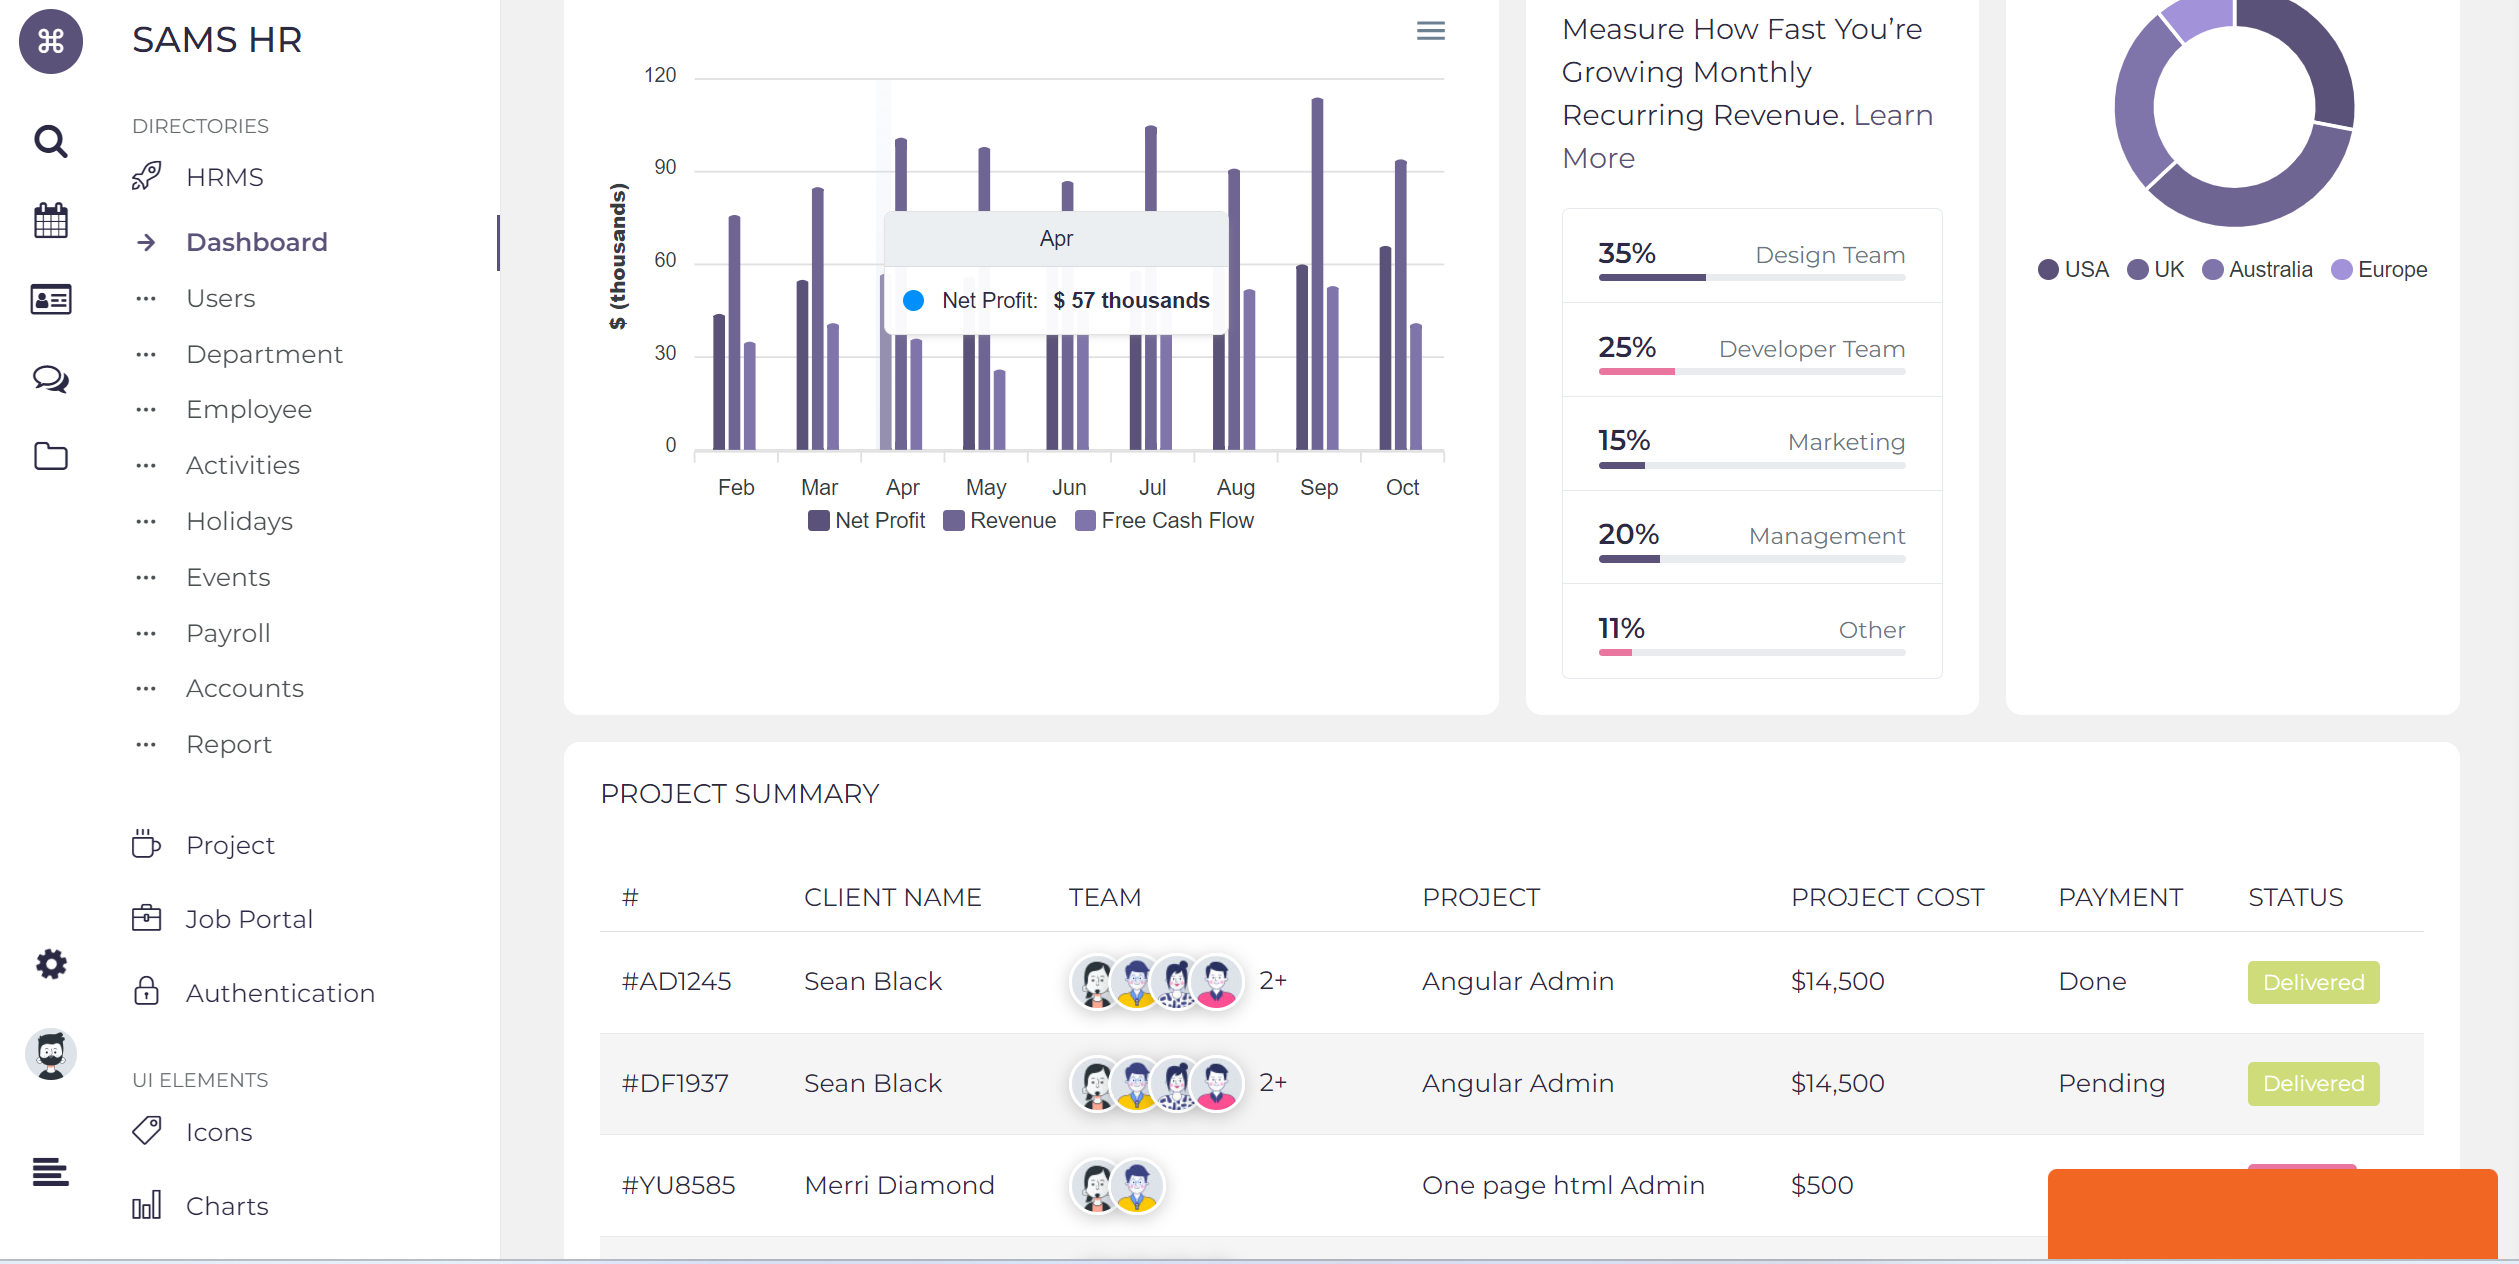The image size is (2519, 1264).
Task: Select Dashboard in the sidebar
Action: point(257,242)
